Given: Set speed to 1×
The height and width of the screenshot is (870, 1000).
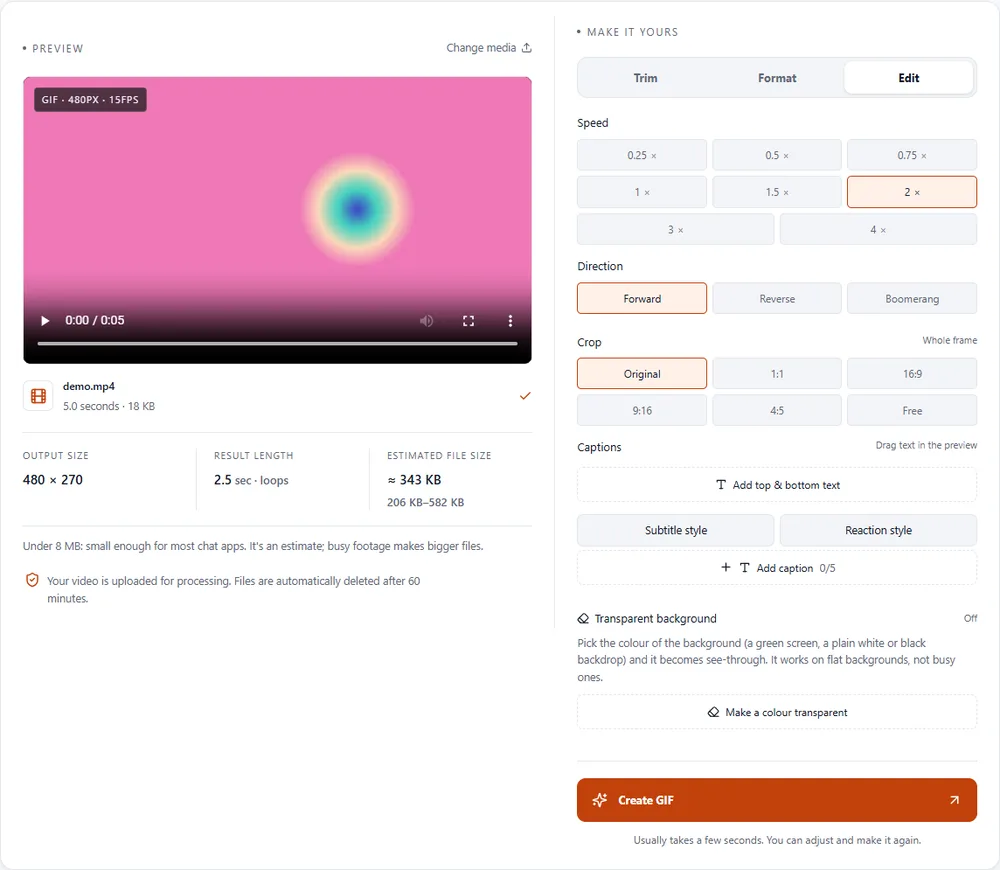Looking at the screenshot, I should point(642,192).
